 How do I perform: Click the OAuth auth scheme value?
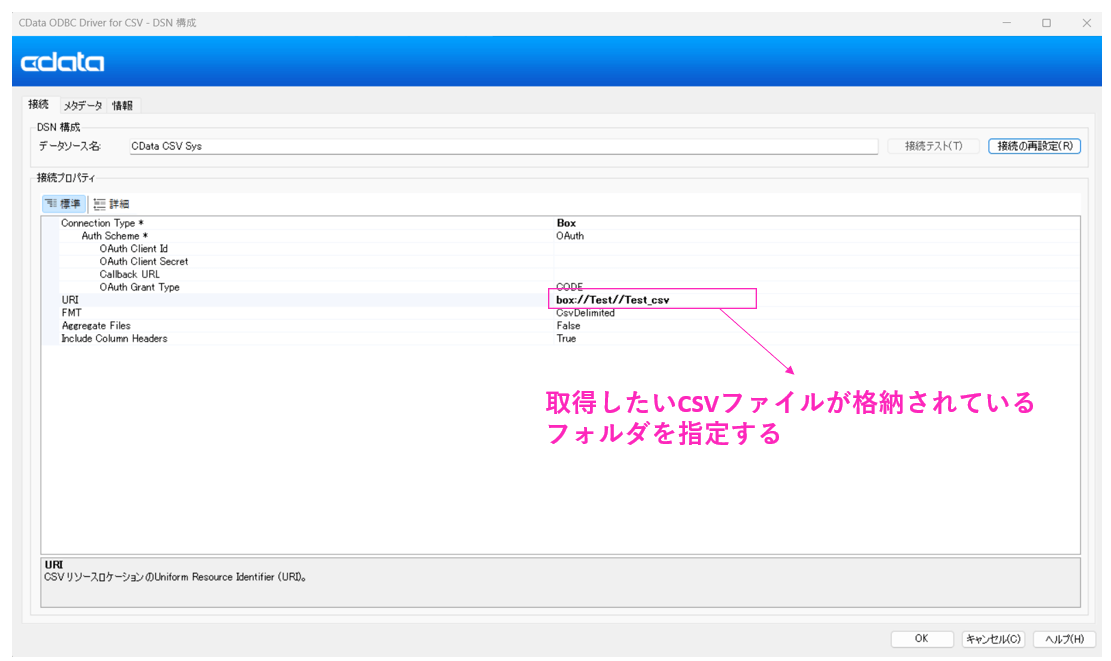coord(570,236)
